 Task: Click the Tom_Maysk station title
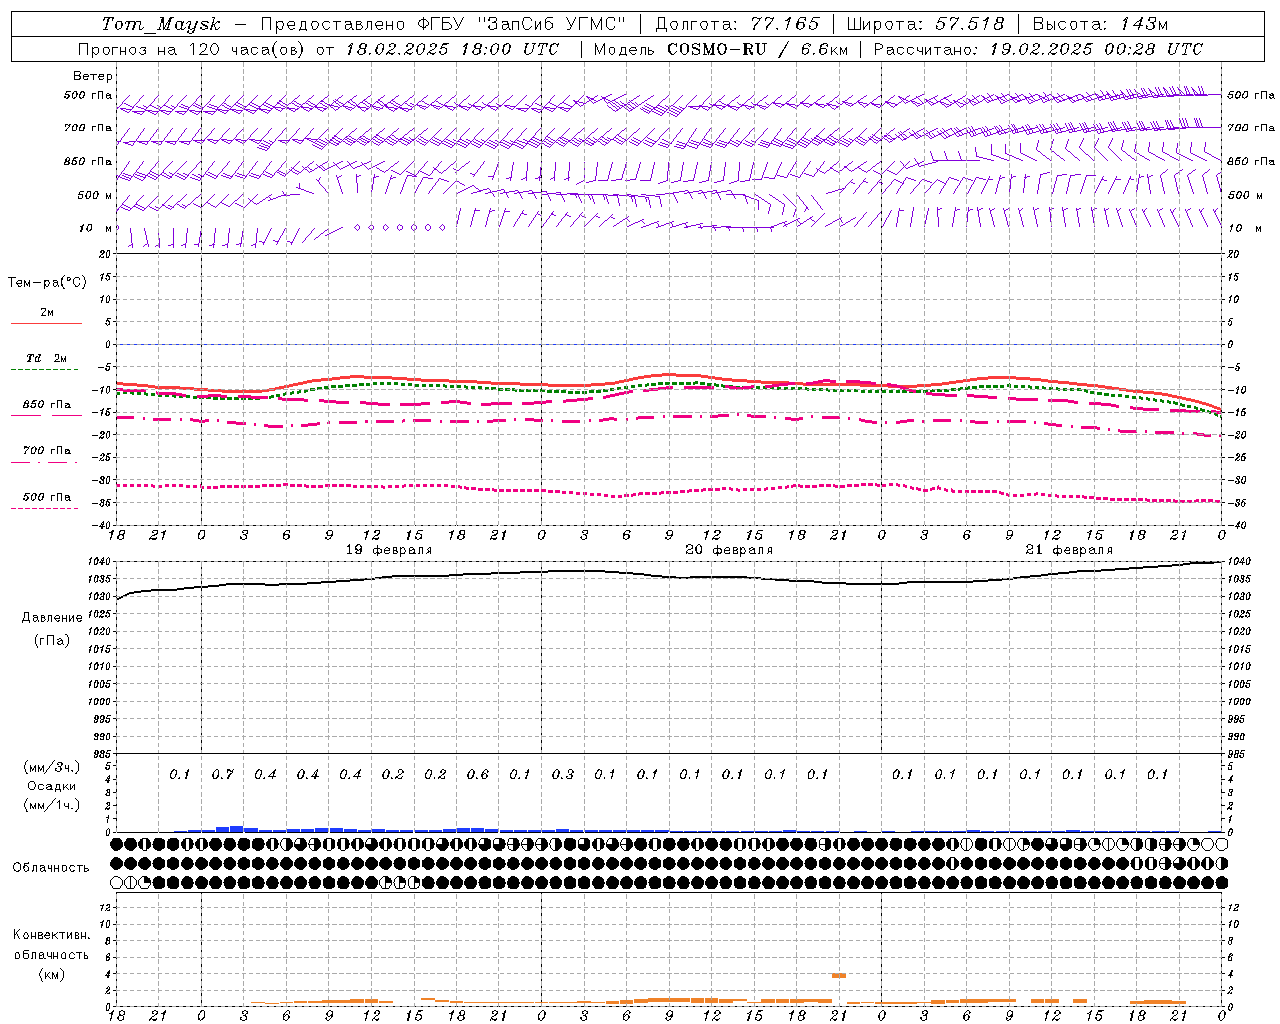click(x=161, y=24)
